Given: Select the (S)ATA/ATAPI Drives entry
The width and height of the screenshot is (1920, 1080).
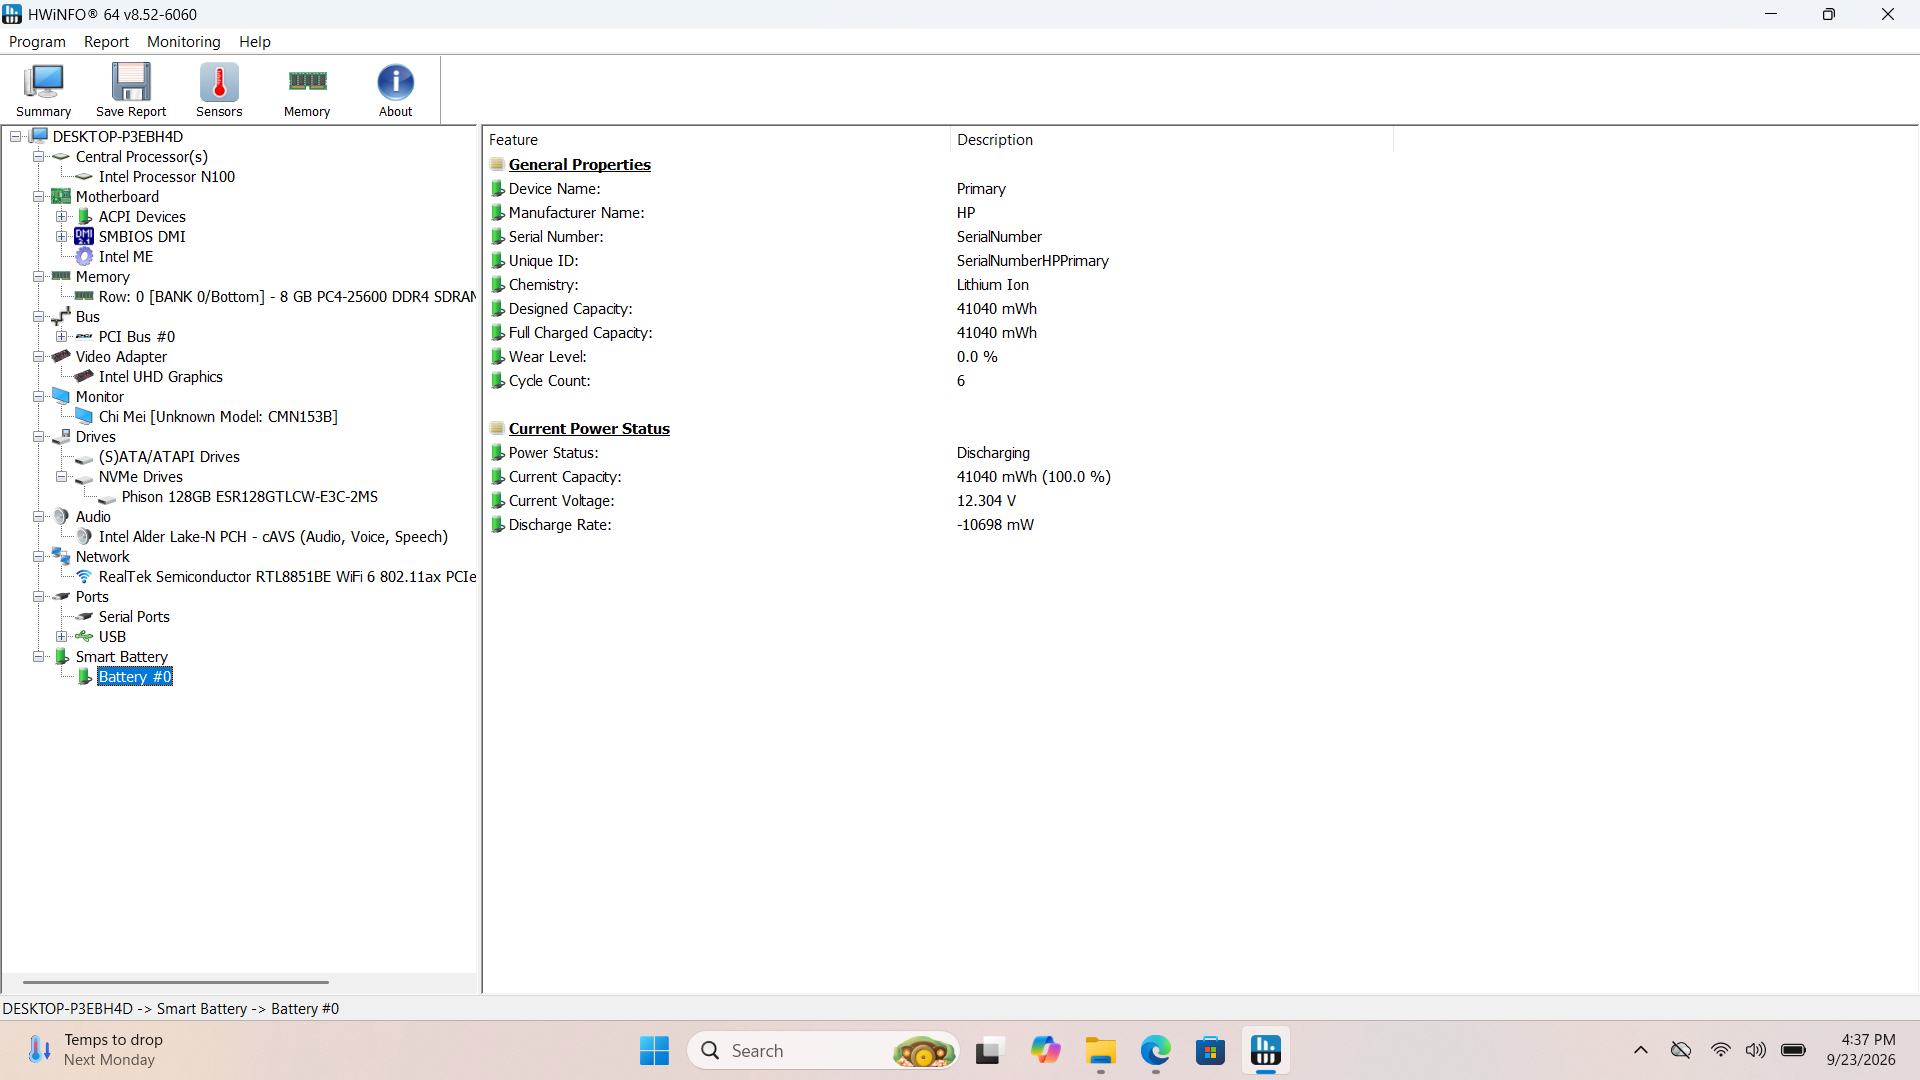Looking at the screenshot, I should coord(169,457).
